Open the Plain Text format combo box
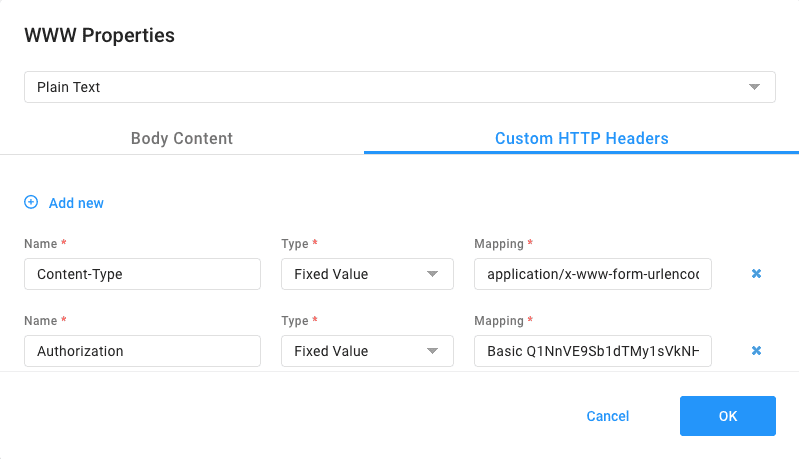The width and height of the screenshot is (799, 459). click(400, 87)
